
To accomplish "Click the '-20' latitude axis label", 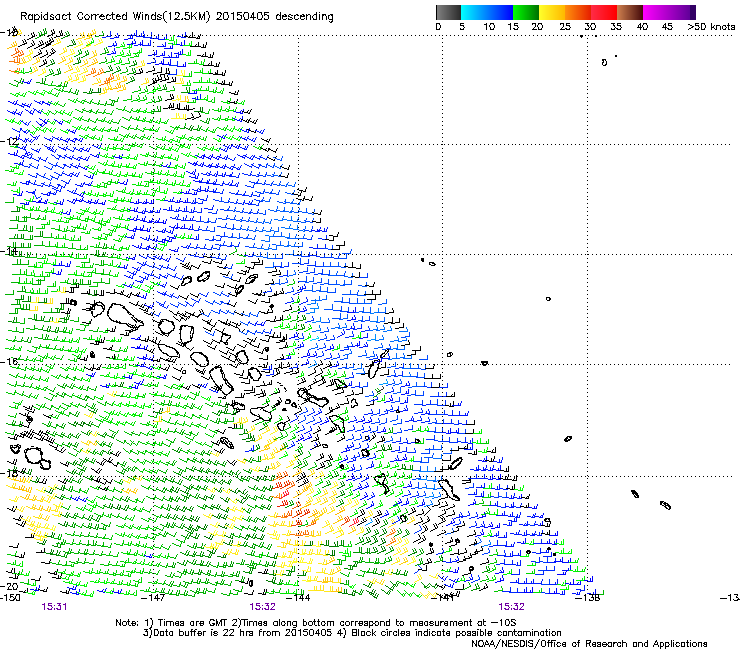I will click(x=9, y=586).
